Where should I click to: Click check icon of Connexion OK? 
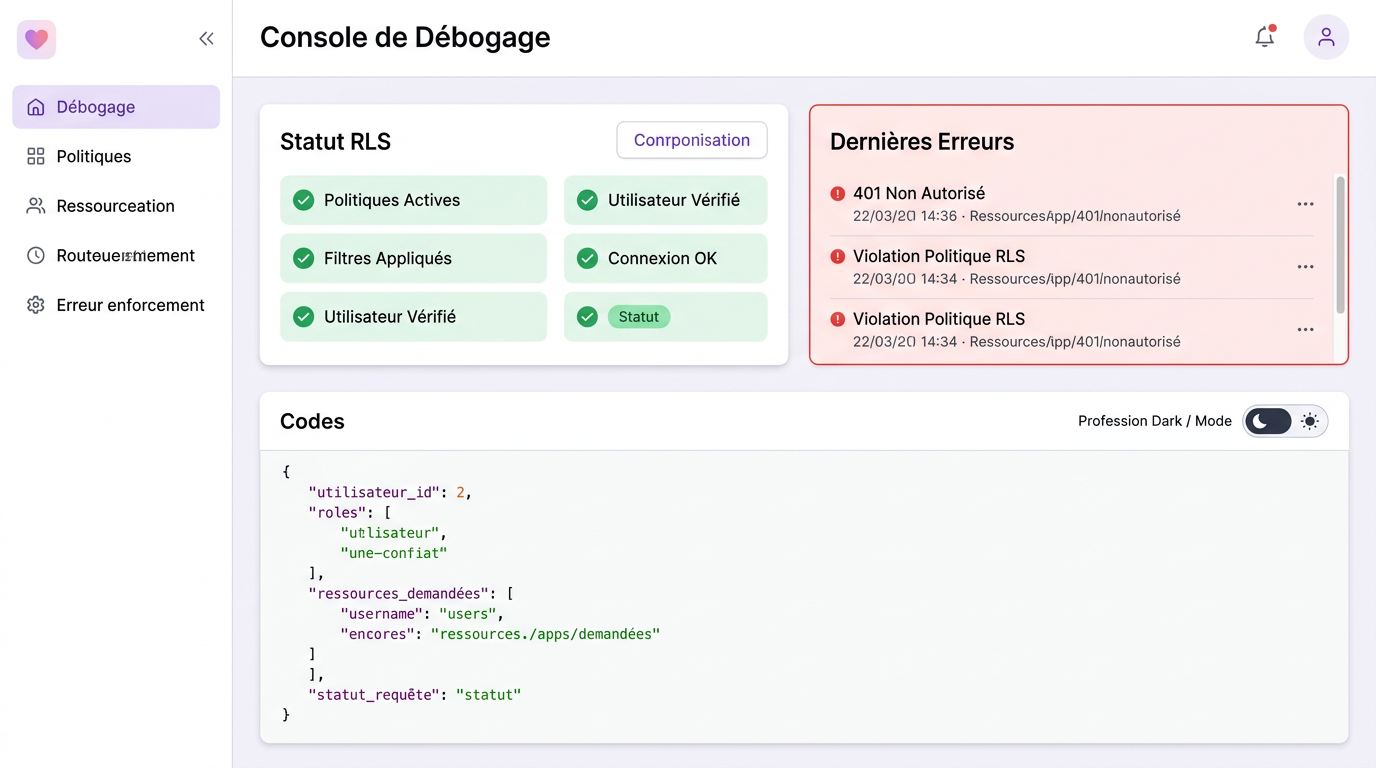point(587,258)
